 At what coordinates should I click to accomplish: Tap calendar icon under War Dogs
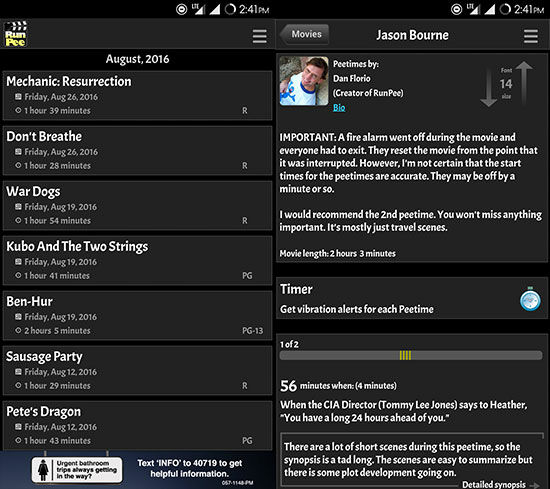(x=18, y=207)
